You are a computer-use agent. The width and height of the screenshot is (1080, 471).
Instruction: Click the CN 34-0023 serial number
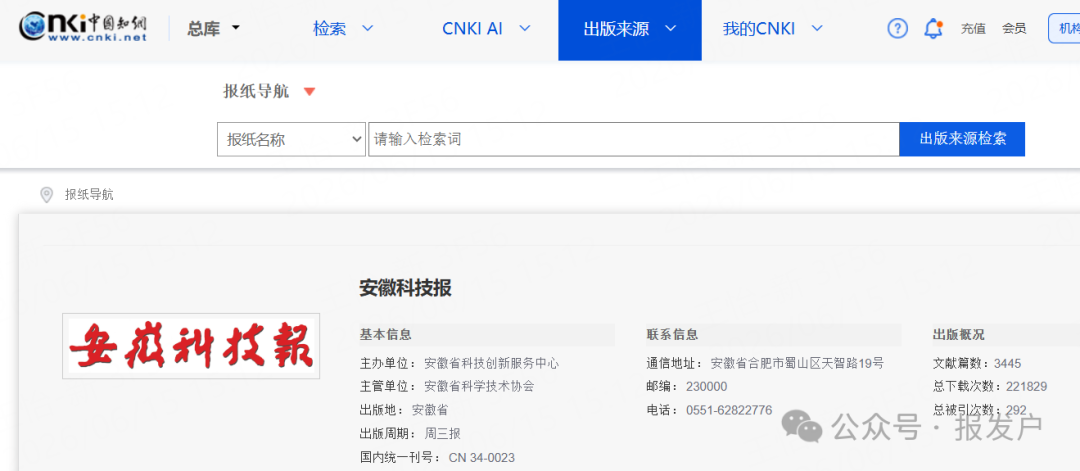(481, 458)
